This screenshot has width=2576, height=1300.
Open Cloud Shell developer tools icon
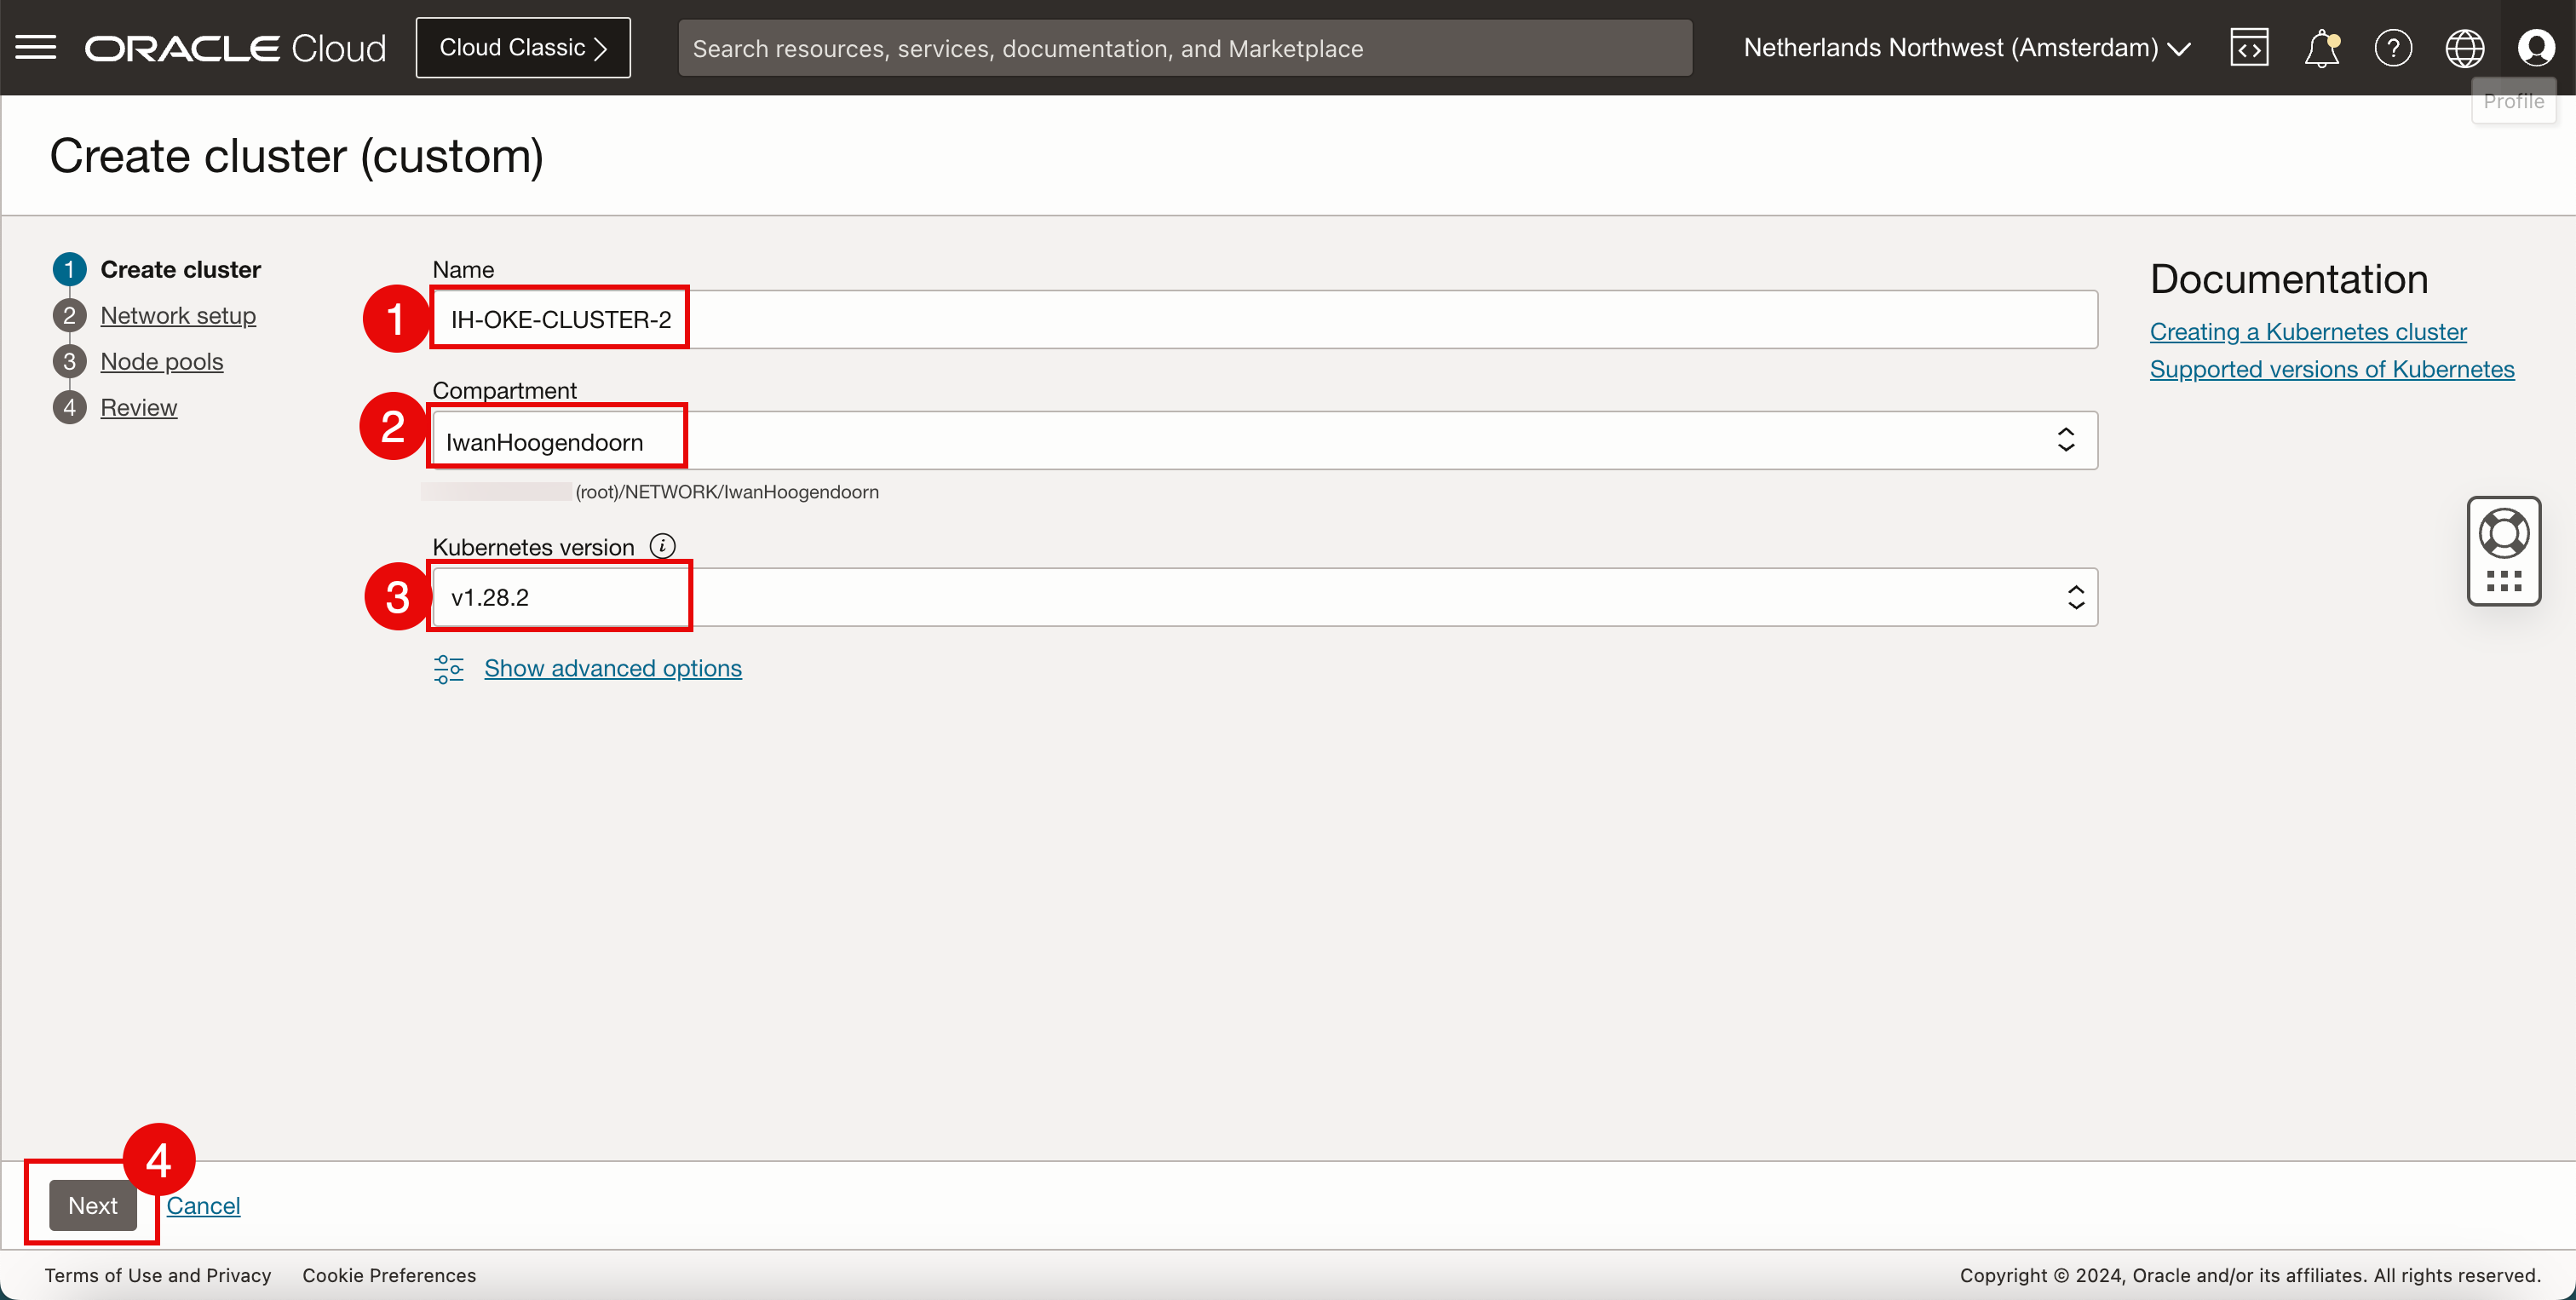(2248, 47)
